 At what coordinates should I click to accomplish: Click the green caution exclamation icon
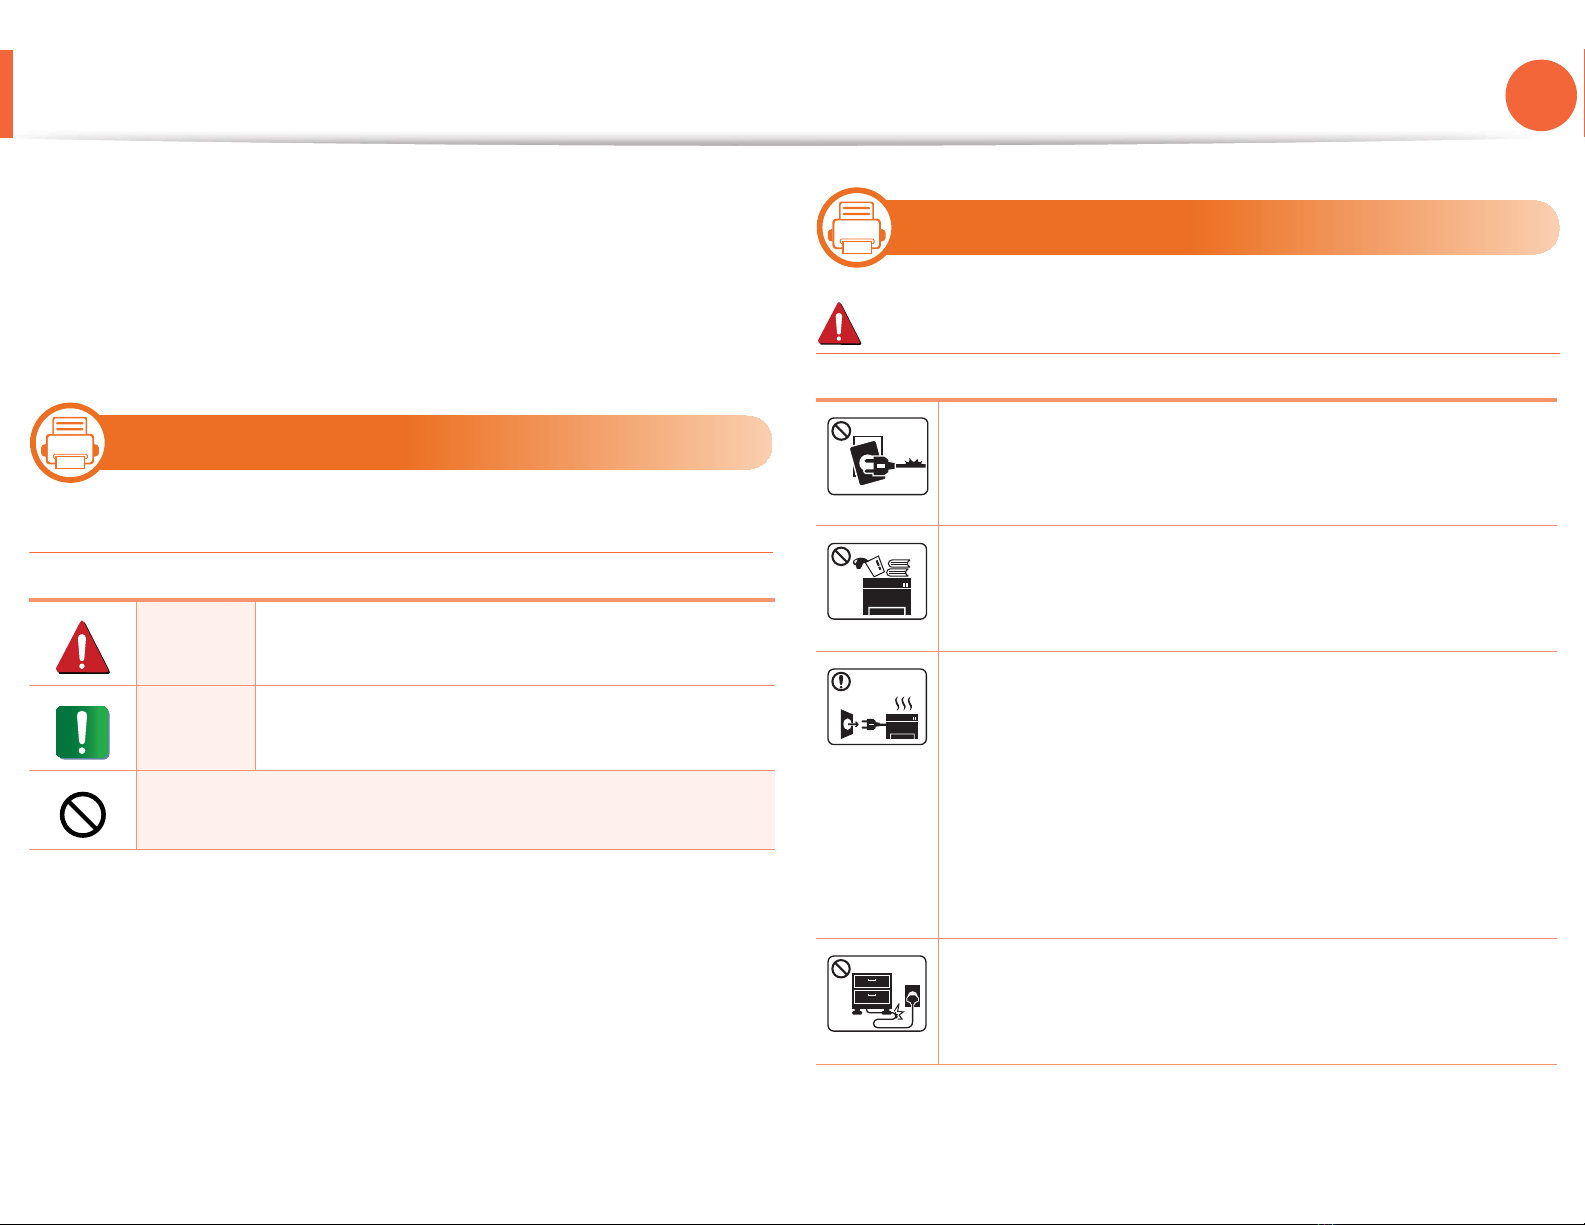click(x=82, y=731)
